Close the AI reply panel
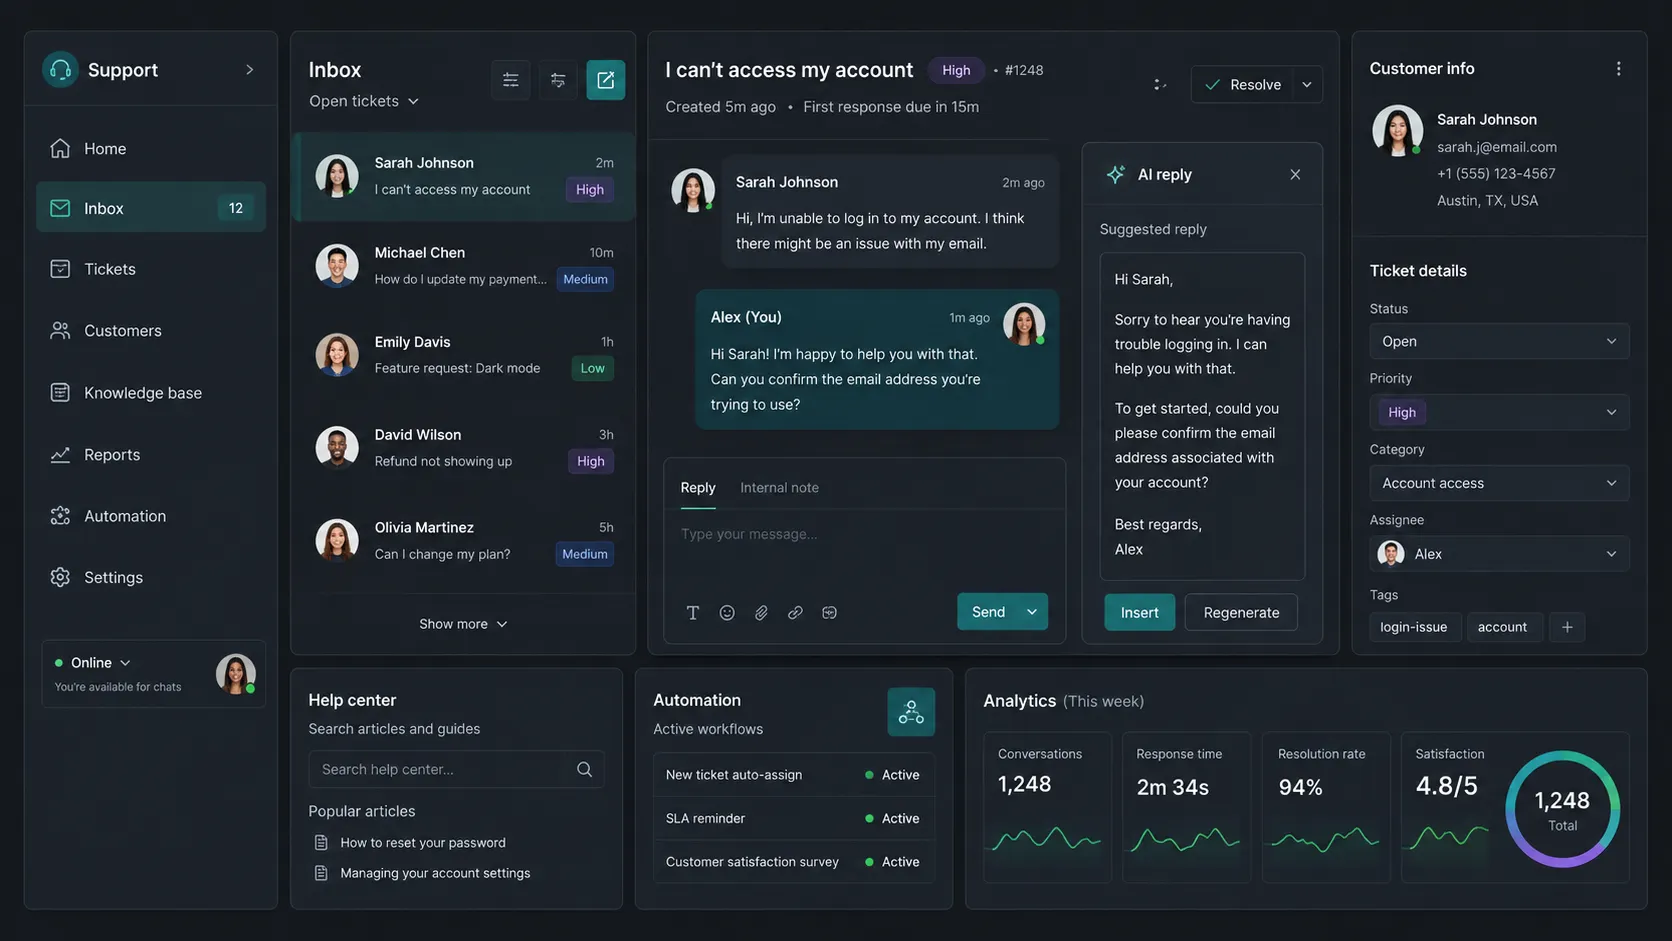The height and width of the screenshot is (941, 1672). [1295, 174]
